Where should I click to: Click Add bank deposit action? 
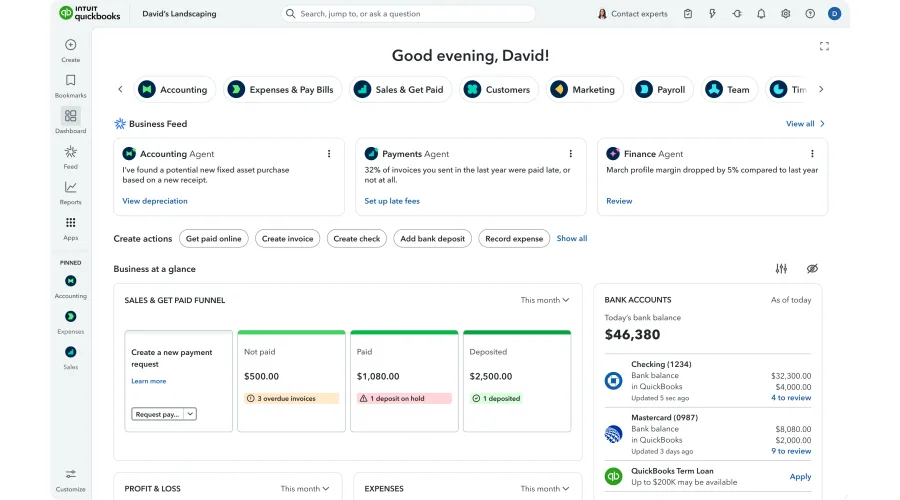click(432, 239)
